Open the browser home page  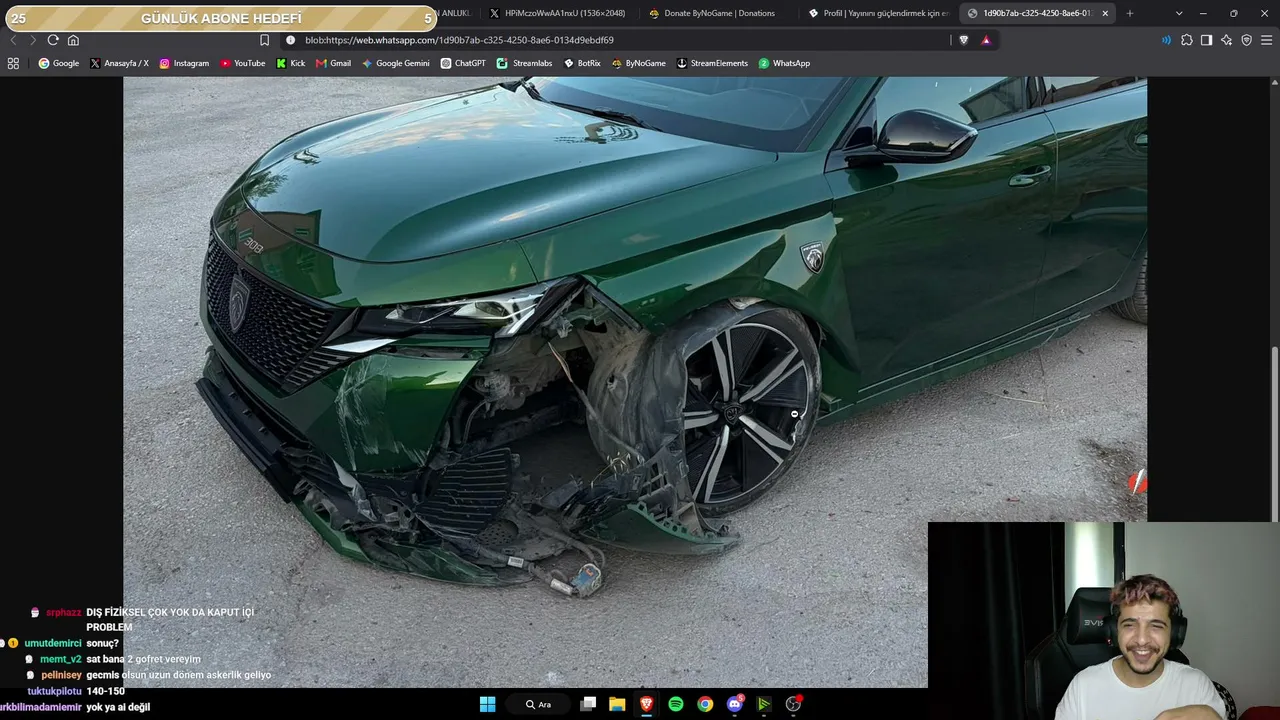click(x=73, y=40)
